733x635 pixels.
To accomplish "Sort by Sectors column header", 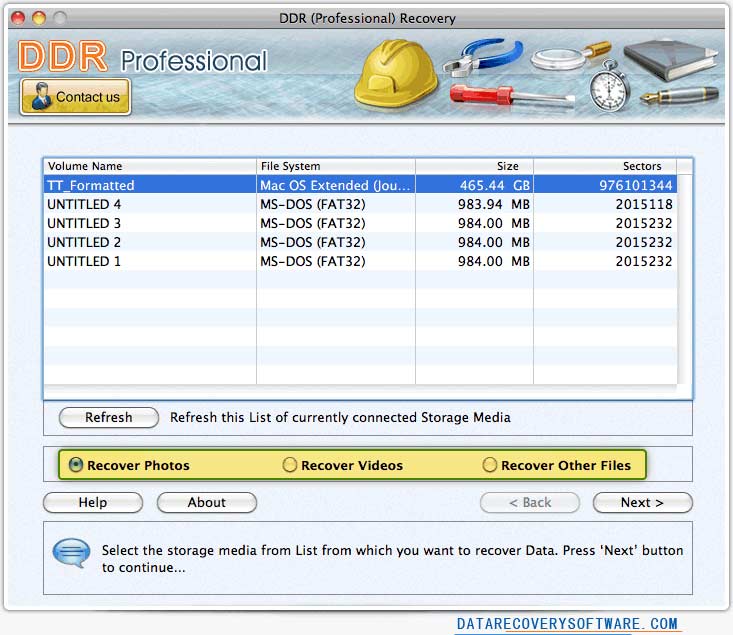I will coord(605,166).
